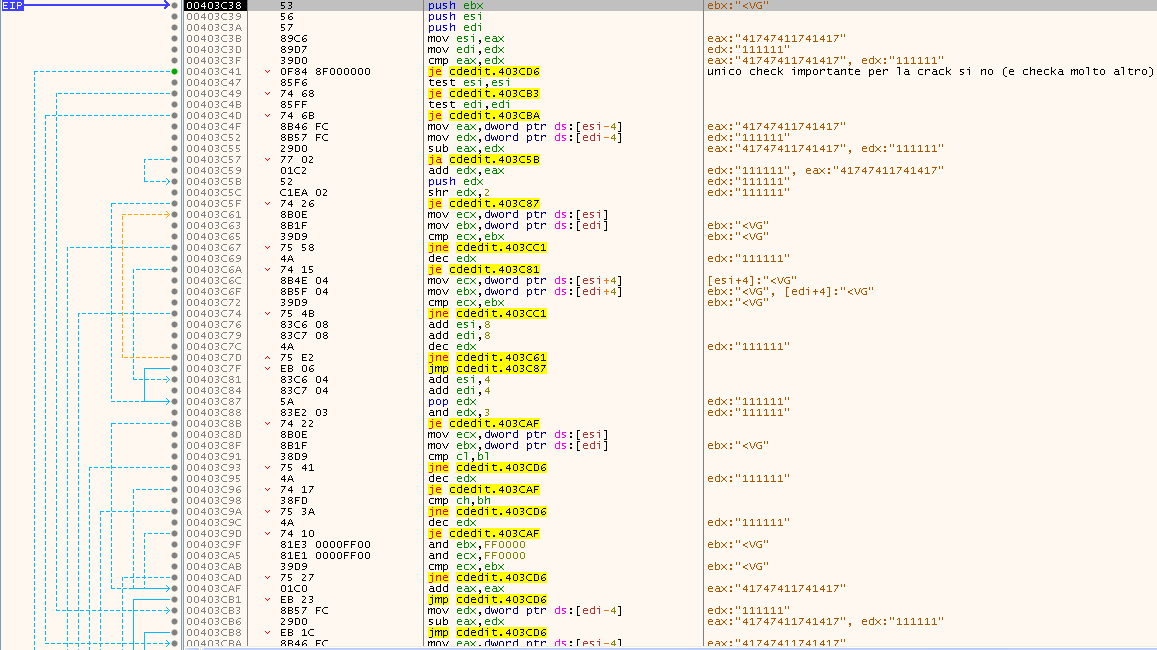
Task: Select opcode bytes 0F84 8F000000
Action: coord(324,72)
